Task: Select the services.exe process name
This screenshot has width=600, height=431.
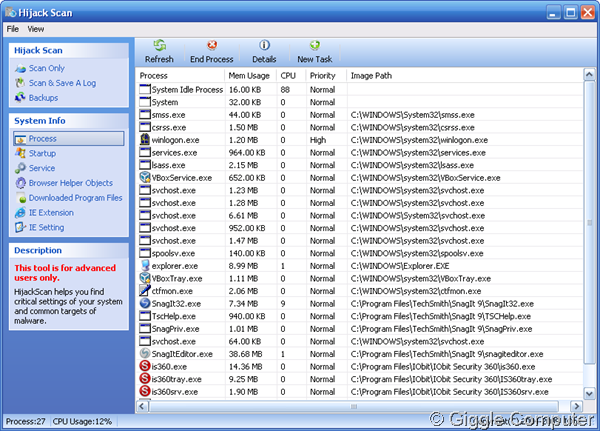Action: [x=174, y=153]
